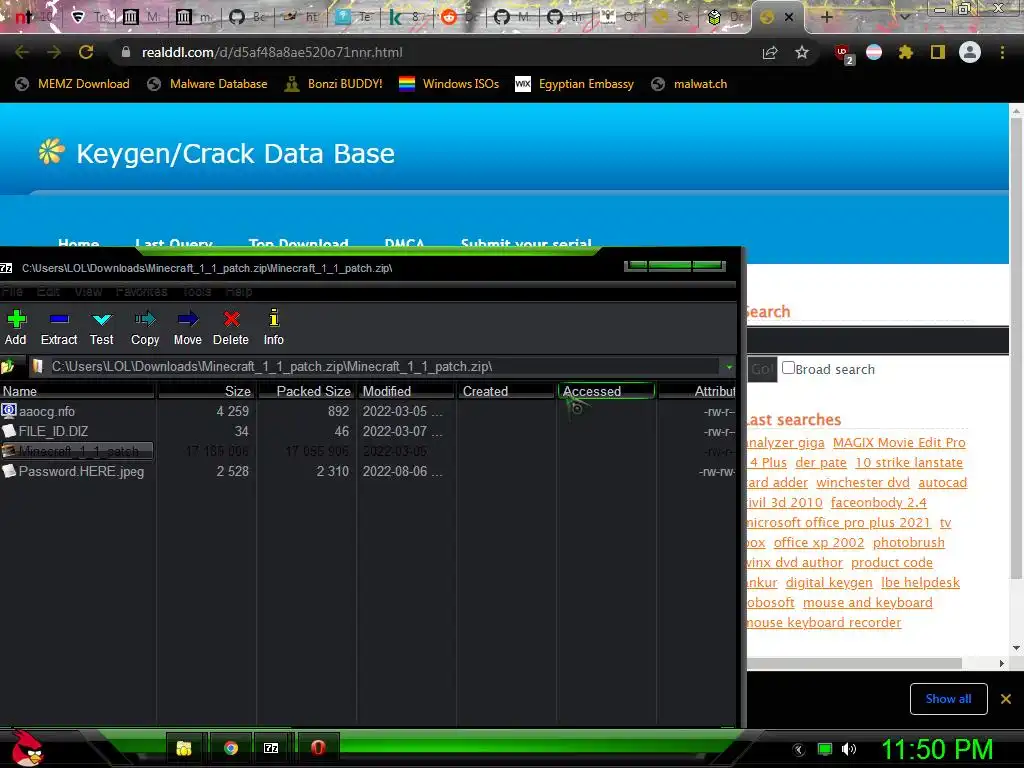The height and width of the screenshot is (768, 1024).
Task: Click the red Delete icon
Action: pyautogui.click(x=231, y=328)
